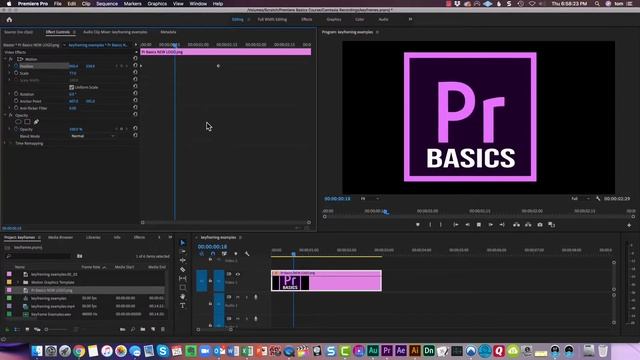Toggle Linked Selection in timeline

pos(224,253)
